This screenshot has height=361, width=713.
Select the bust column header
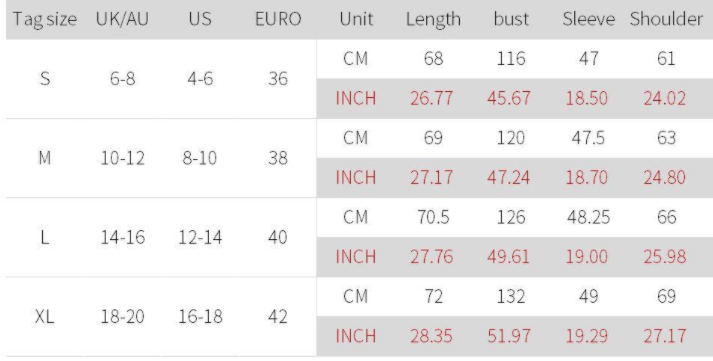[511, 19]
